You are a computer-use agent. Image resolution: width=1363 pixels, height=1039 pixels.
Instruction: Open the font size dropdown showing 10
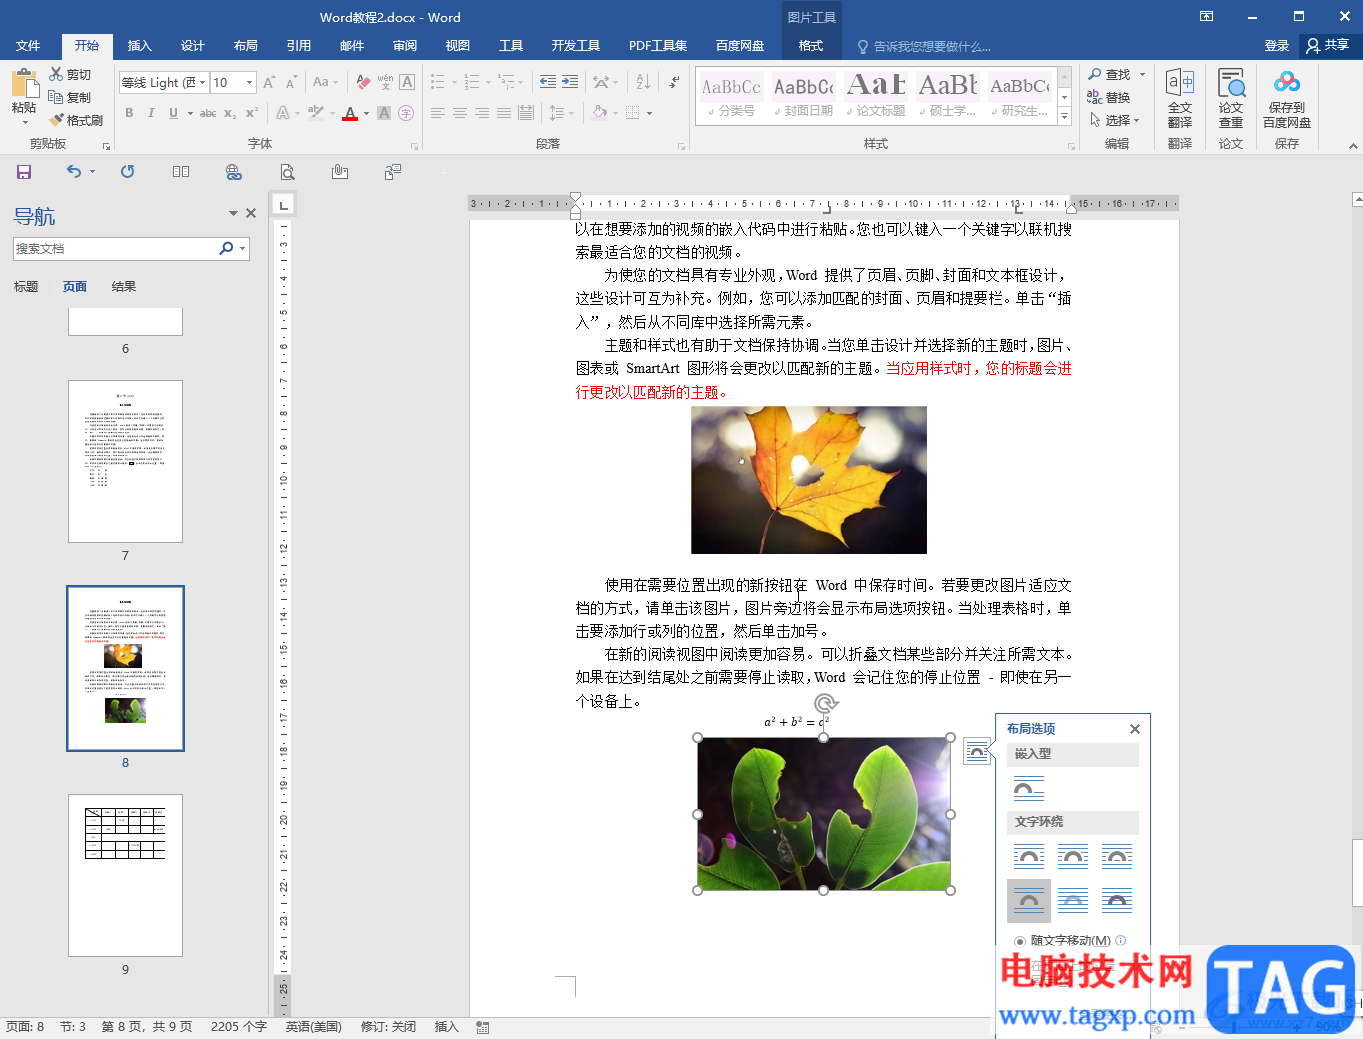[250, 82]
